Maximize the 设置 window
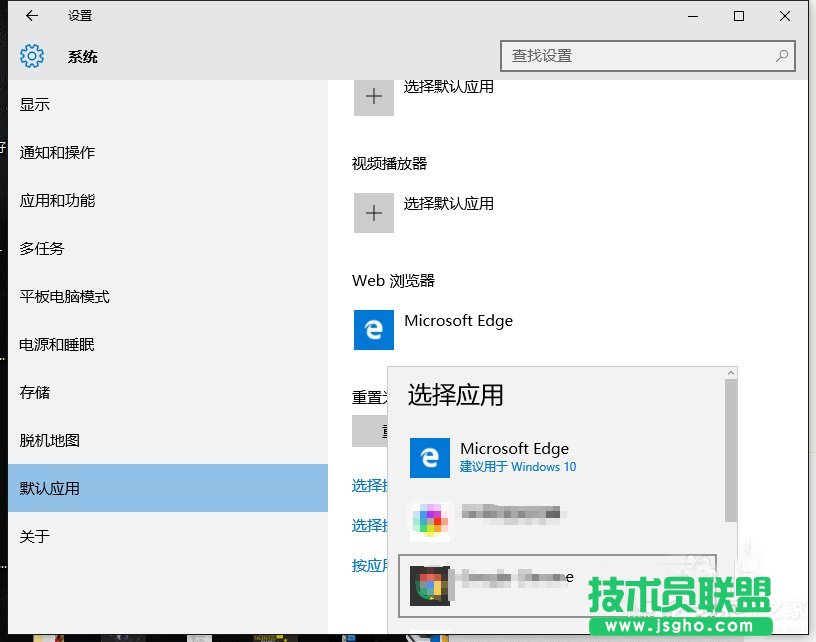Screen dimensions: 816x642 738,16
